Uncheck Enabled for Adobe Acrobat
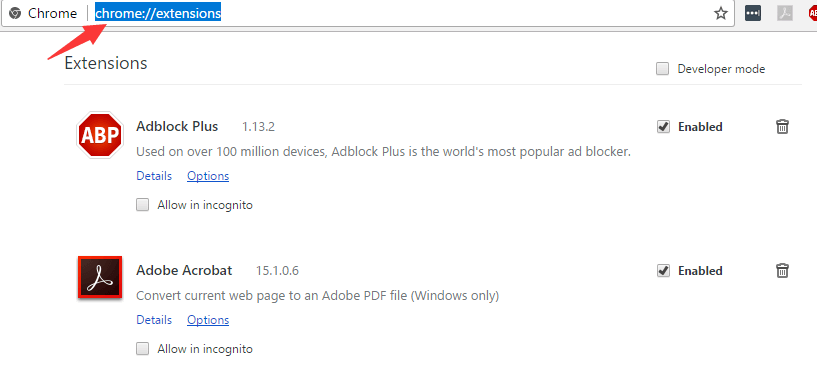Screen dimensions: 817x384 pos(663,270)
